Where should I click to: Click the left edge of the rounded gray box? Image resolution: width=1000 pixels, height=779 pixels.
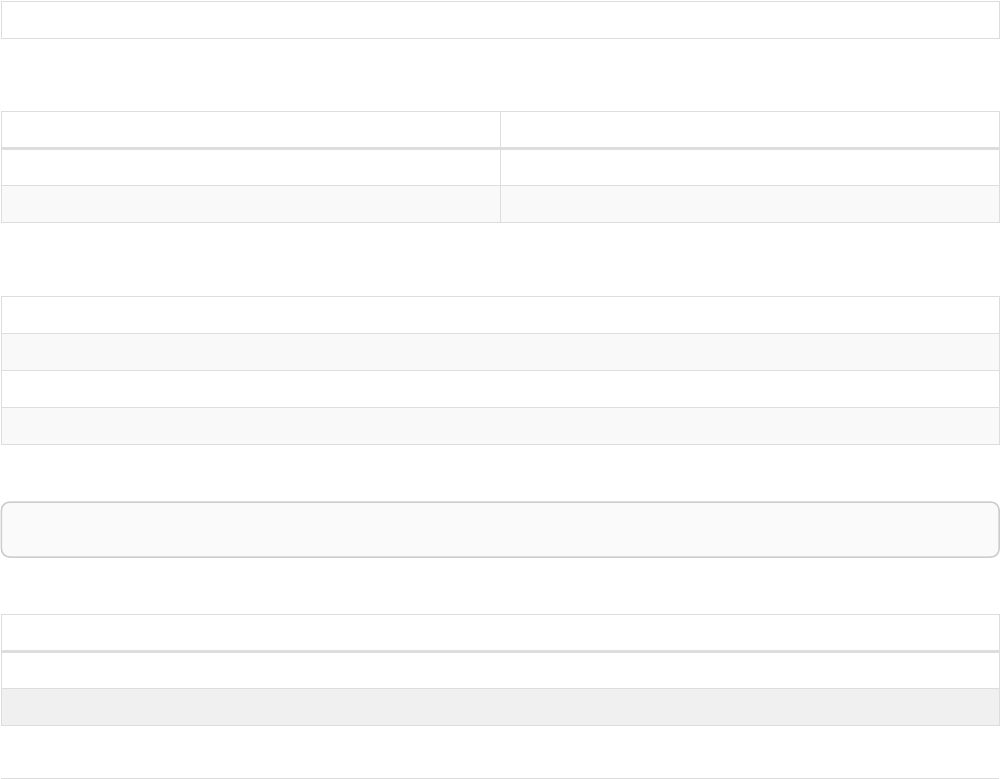click(3, 529)
